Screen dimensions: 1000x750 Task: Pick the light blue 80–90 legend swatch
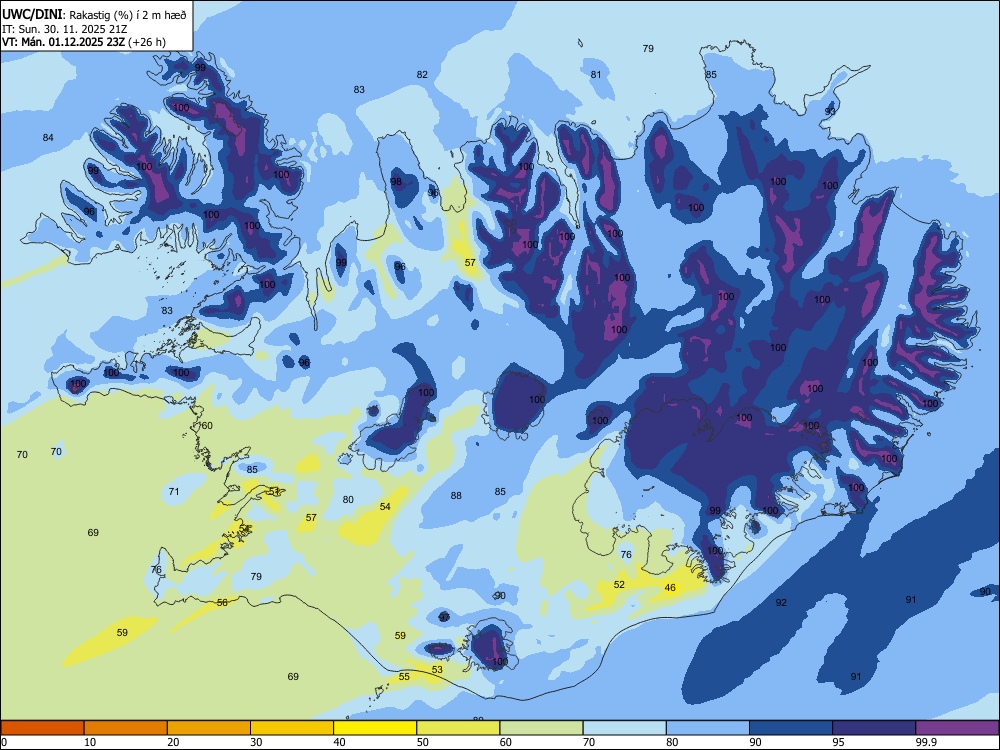[x=708, y=728]
